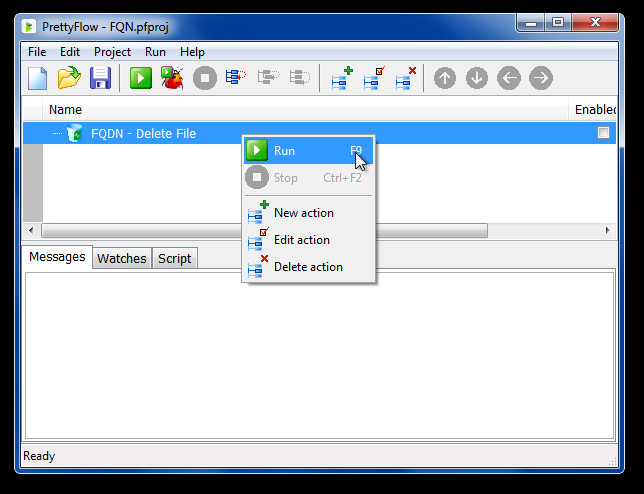Open the File menu
Image resolution: width=644 pixels, height=494 pixels.
(37, 52)
